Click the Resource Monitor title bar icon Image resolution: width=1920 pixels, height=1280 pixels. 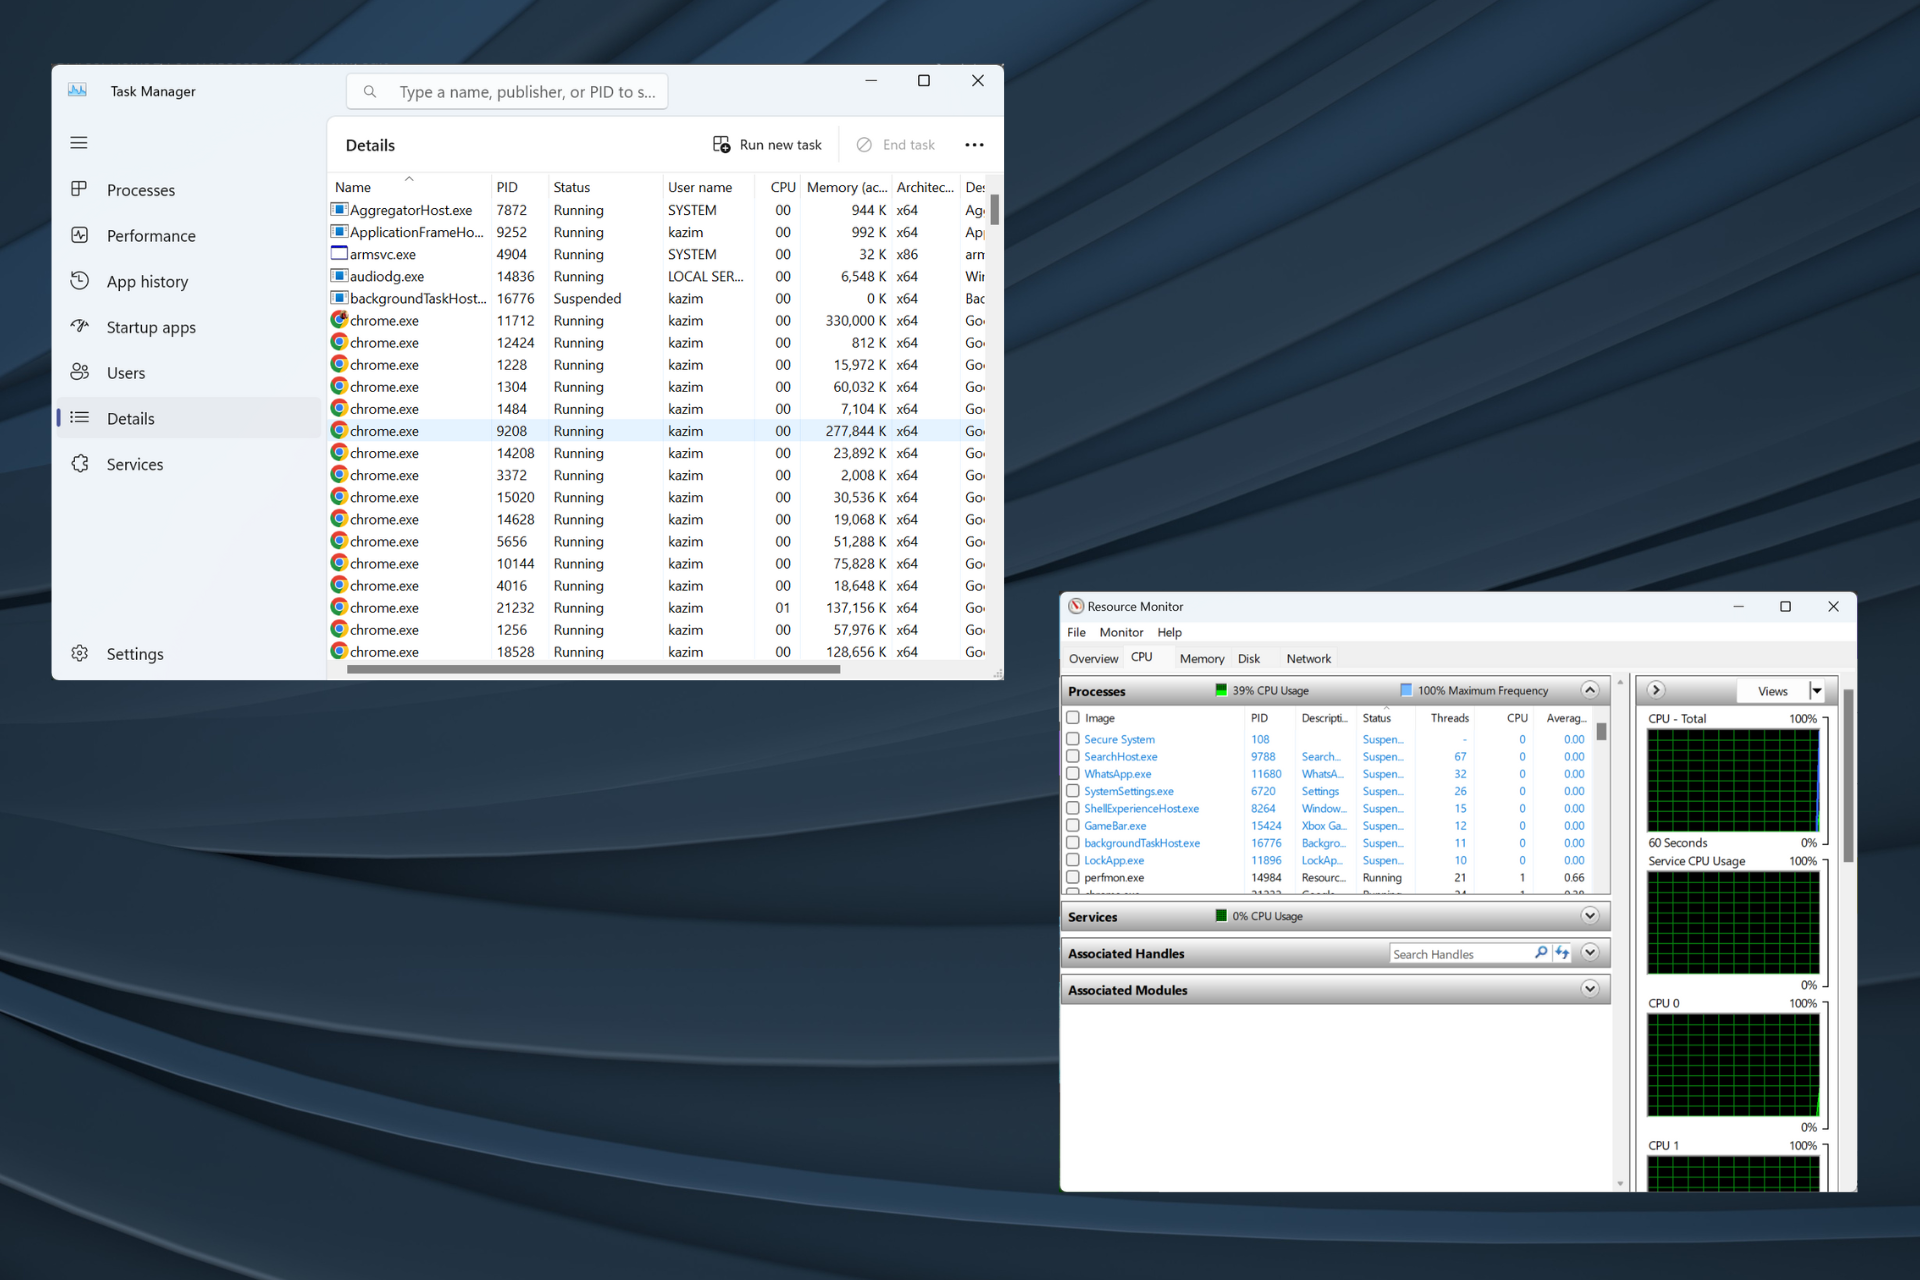pos(1076,606)
